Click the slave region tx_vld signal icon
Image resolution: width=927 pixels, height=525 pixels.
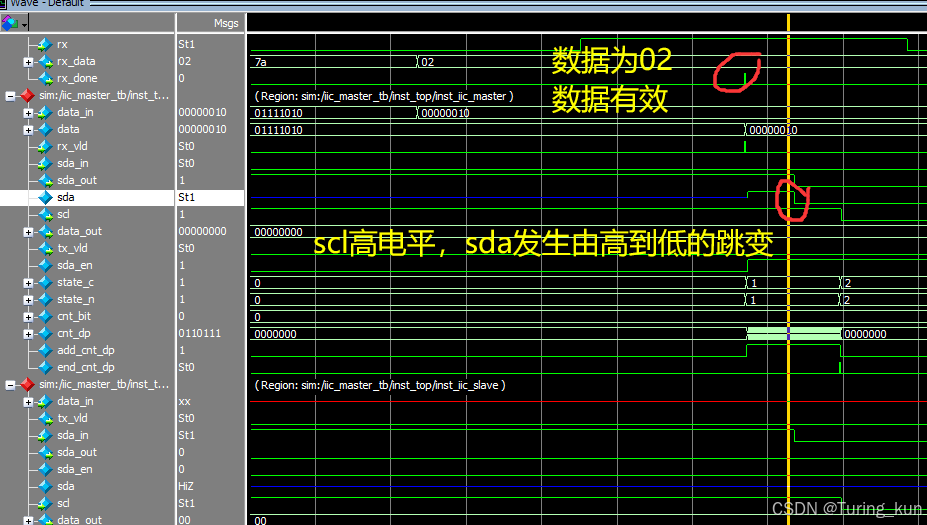[45, 419]
